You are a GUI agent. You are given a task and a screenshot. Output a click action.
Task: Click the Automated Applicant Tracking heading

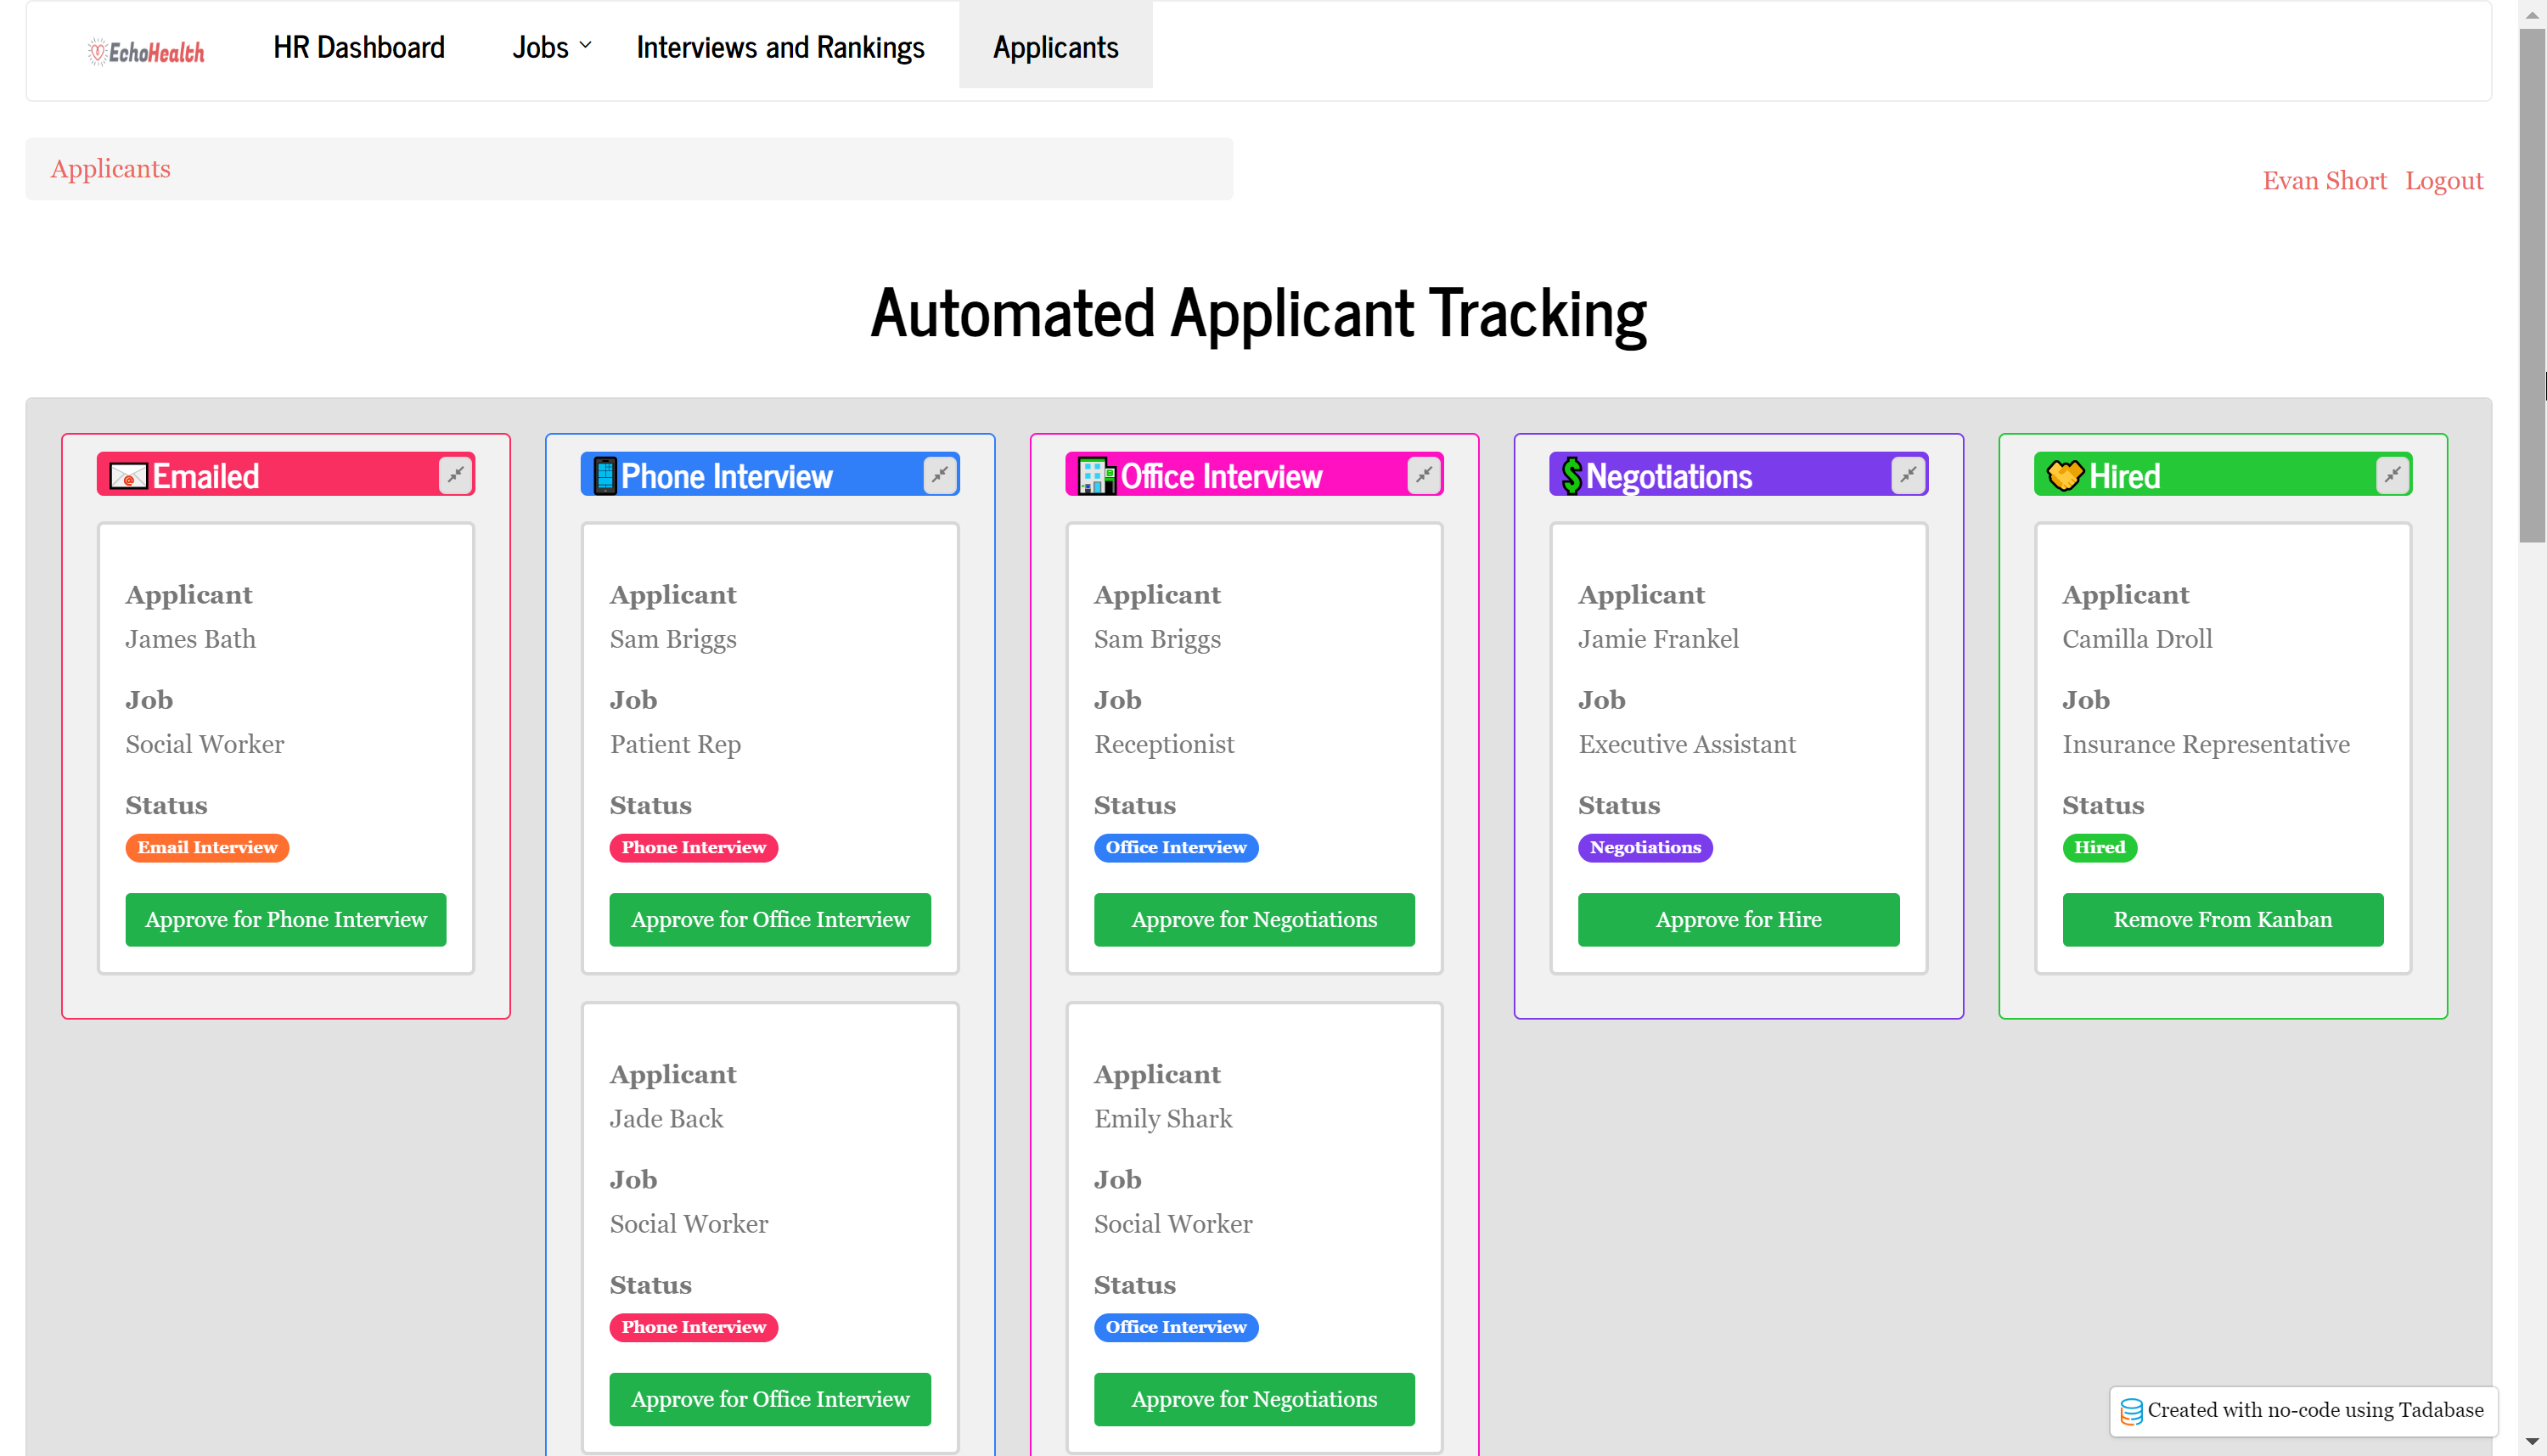pyautogui.click(x=1258, y=314)
